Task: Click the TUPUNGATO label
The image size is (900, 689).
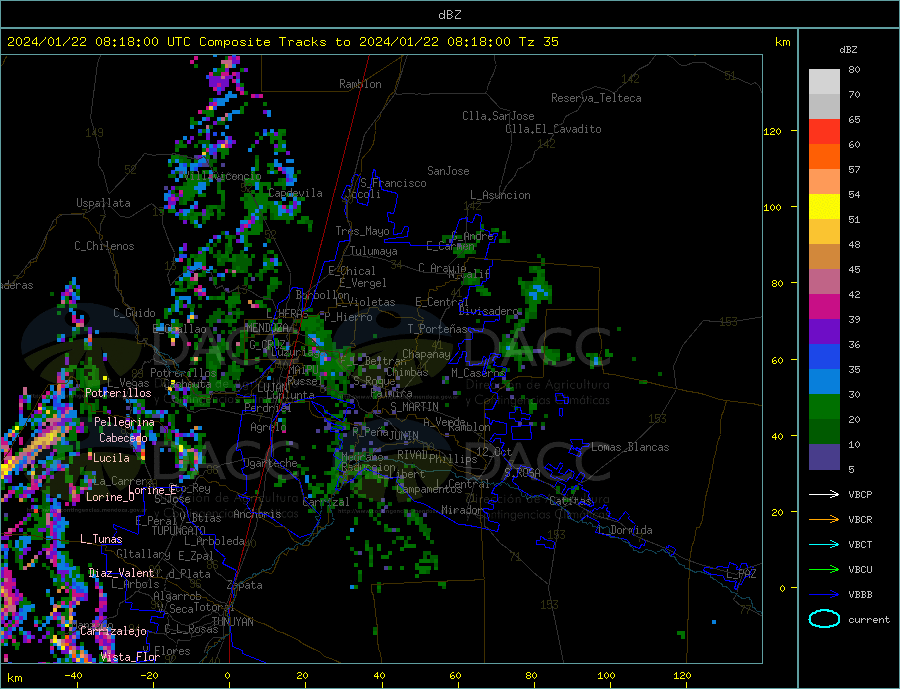Action: 179,531
